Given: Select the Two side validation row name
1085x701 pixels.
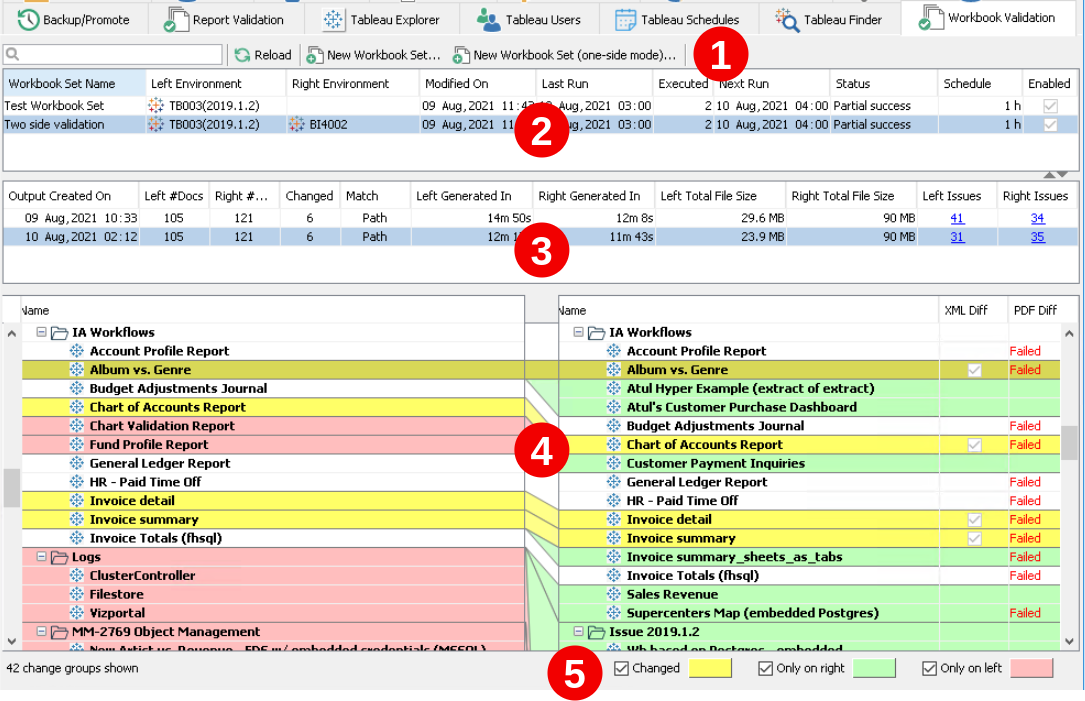Looking at the screenshot, I should (x=54, y=125).
